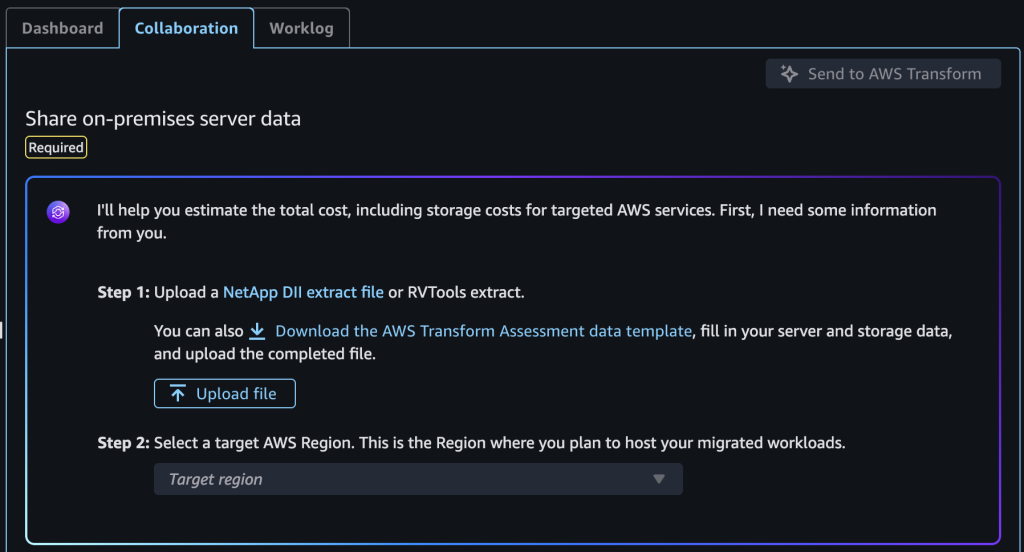Download the AWS Transform Assessment data template
This screenshot has height=552, width=1024.
tap(483, 331)
